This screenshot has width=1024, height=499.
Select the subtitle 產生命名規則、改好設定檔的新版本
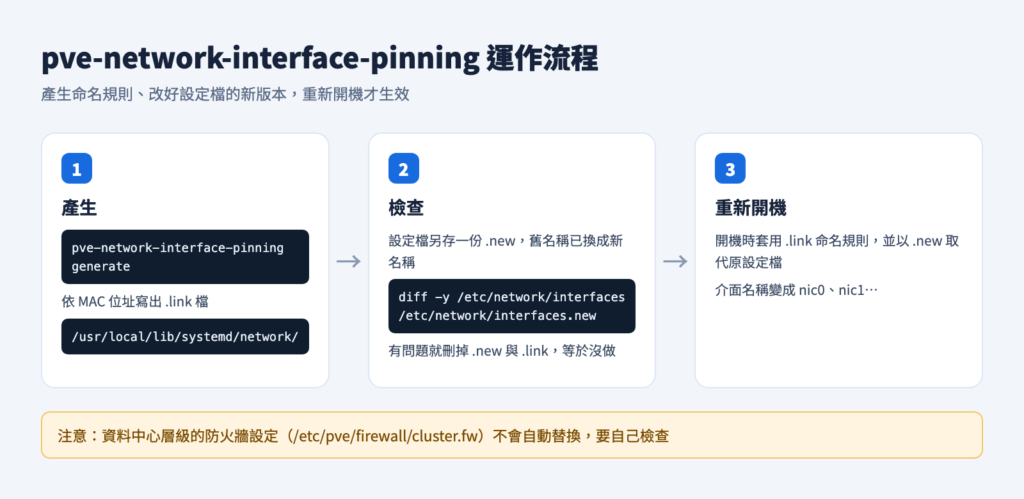[163, 94]
